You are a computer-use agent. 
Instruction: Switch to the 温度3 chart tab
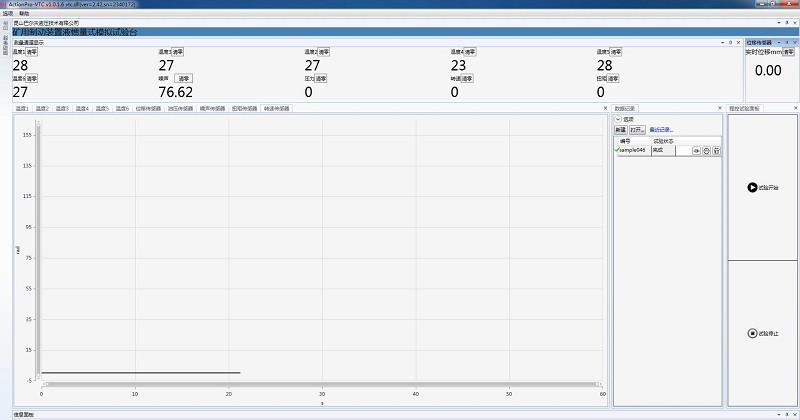(x=61, y=108)
